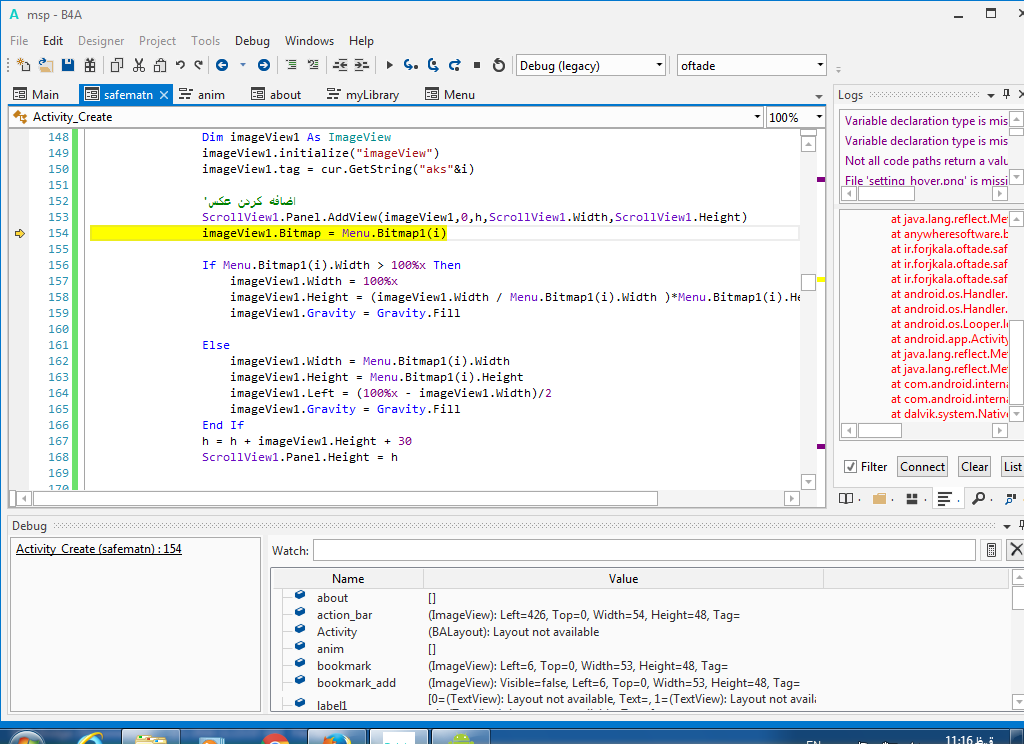Viewport: 1024px width, 744px height.
Task: Click the Cut scissors icon
Action: 138,65
